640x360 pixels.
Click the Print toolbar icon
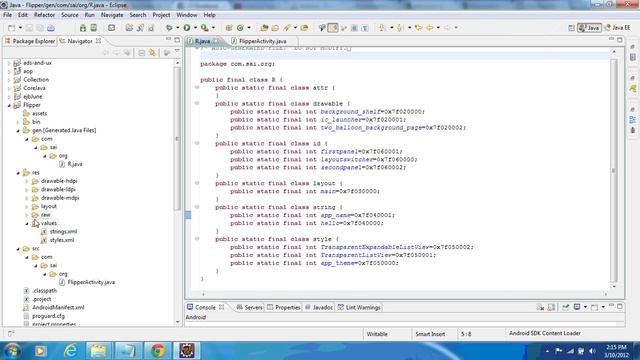(51, 28)
